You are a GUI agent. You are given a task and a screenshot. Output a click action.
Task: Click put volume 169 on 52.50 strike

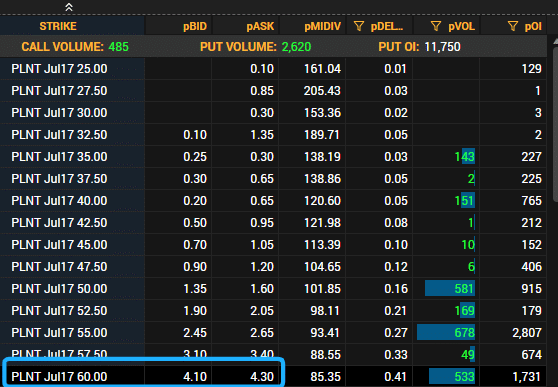click(x=464, y=311)
